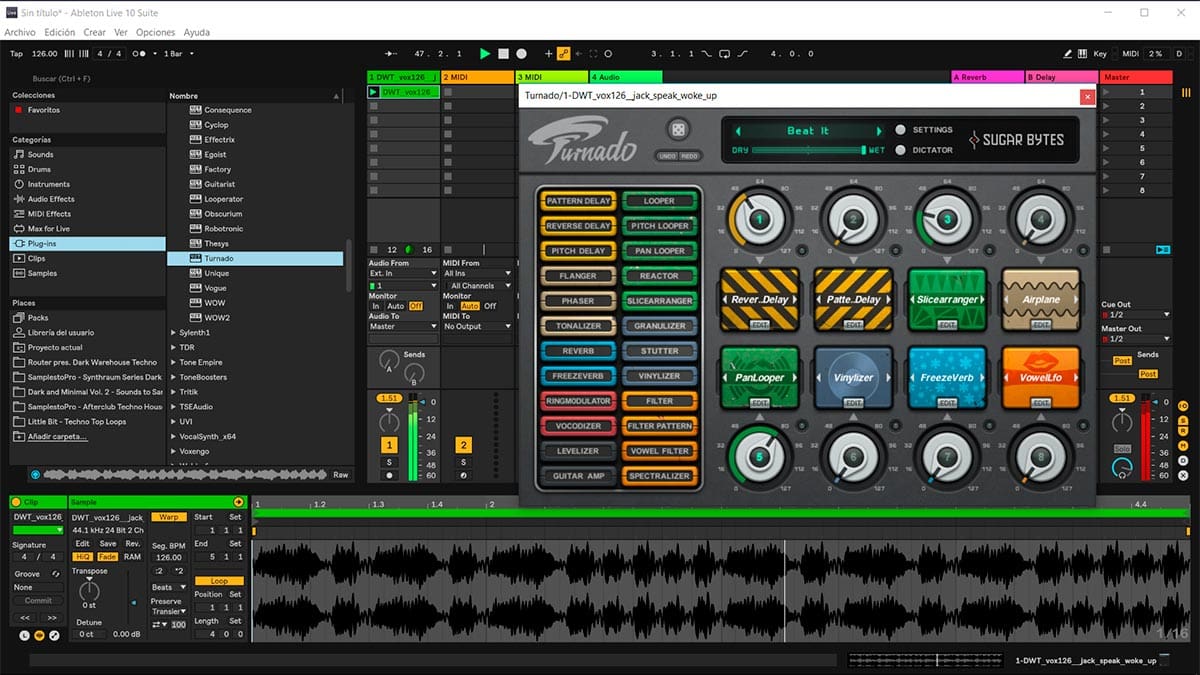The height and width of the screenshot is (675, 1200).
Task: Select the VOCODIZER effect button
Action: [578, 426]
